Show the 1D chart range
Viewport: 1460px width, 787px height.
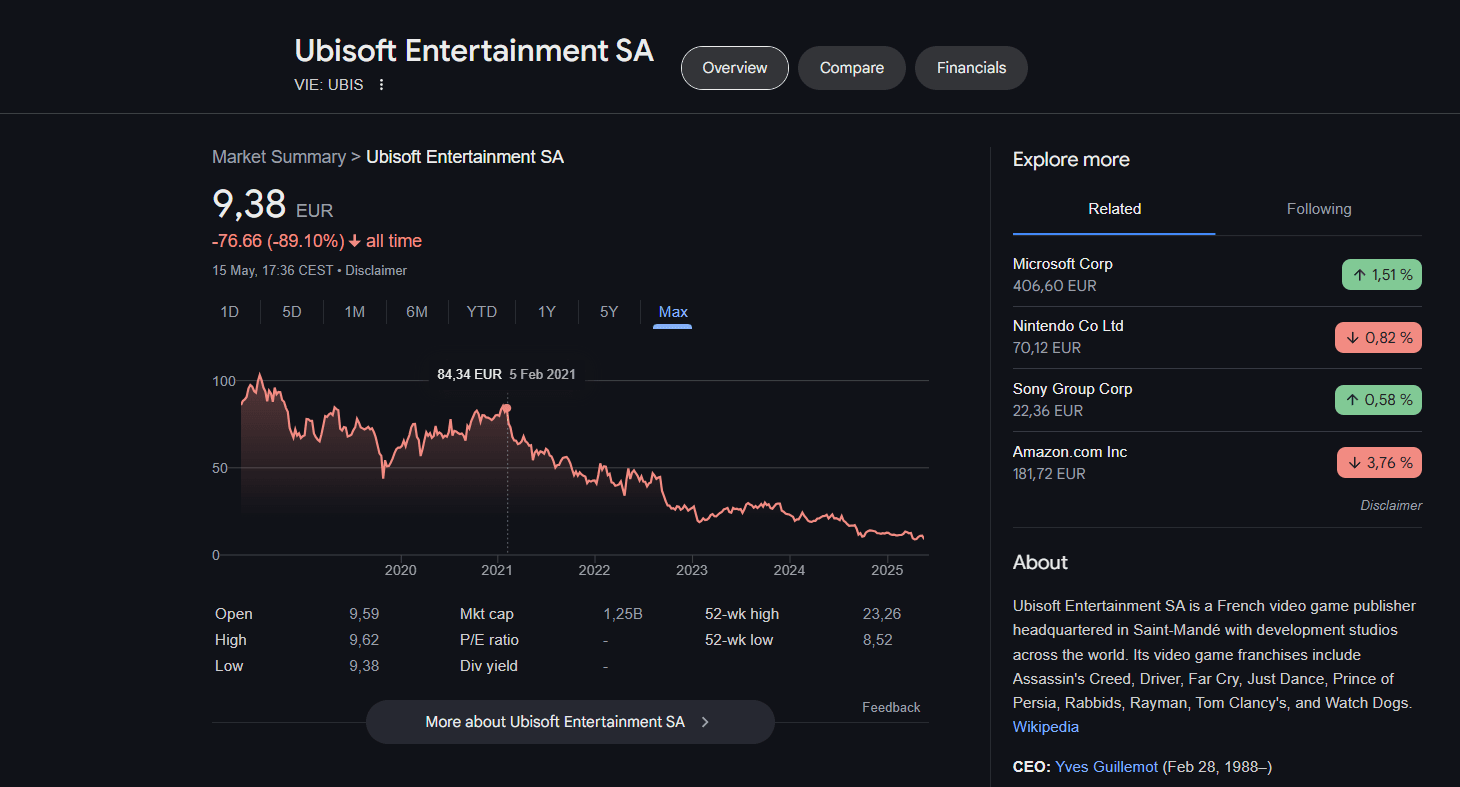click(x=230, y=312)
